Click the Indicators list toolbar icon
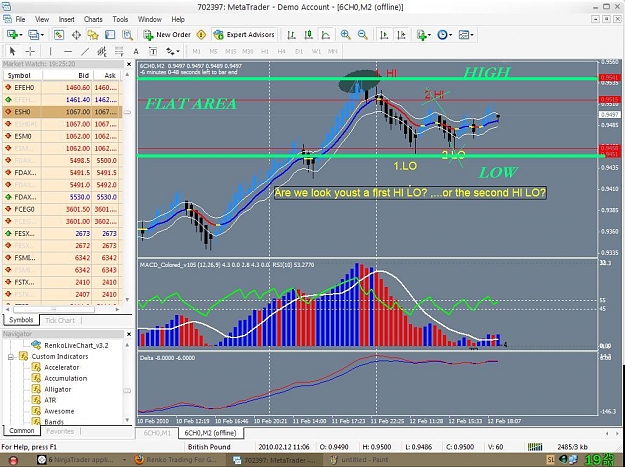 pyautogui.click(x=421, y=35)
